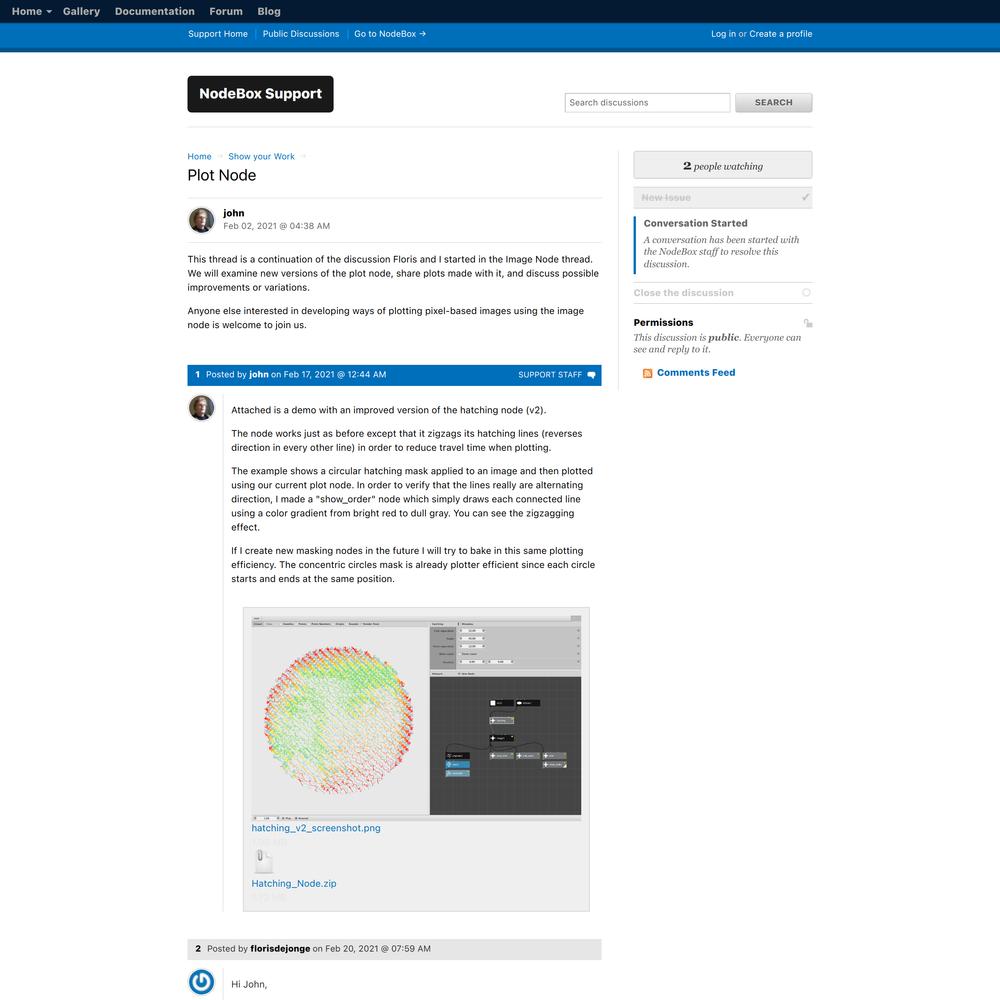Viewport: 1000px width, 1000px height.
Task: Open the Home menu in the top navigation
Action: [x=31, y=11]
